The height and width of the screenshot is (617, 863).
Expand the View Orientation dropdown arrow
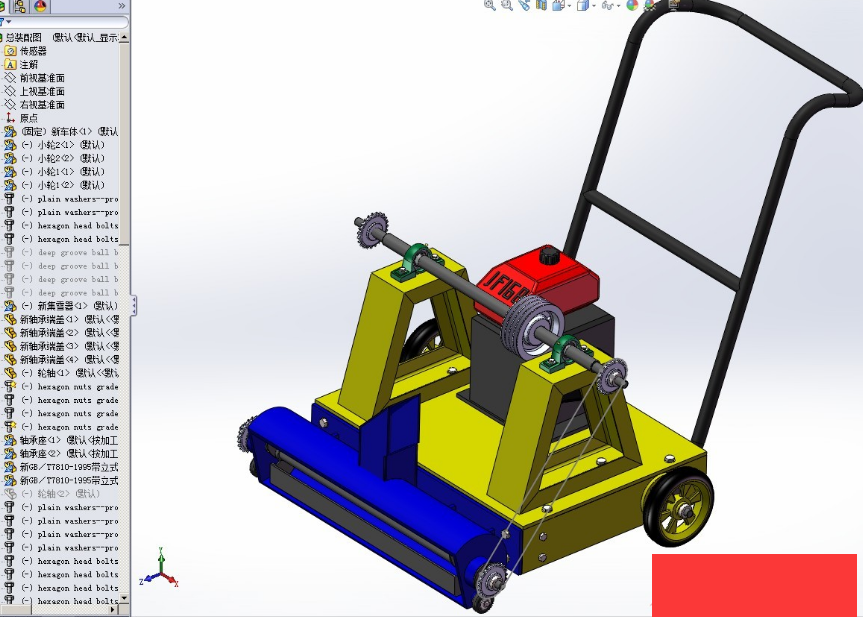(x=570, y=6)
